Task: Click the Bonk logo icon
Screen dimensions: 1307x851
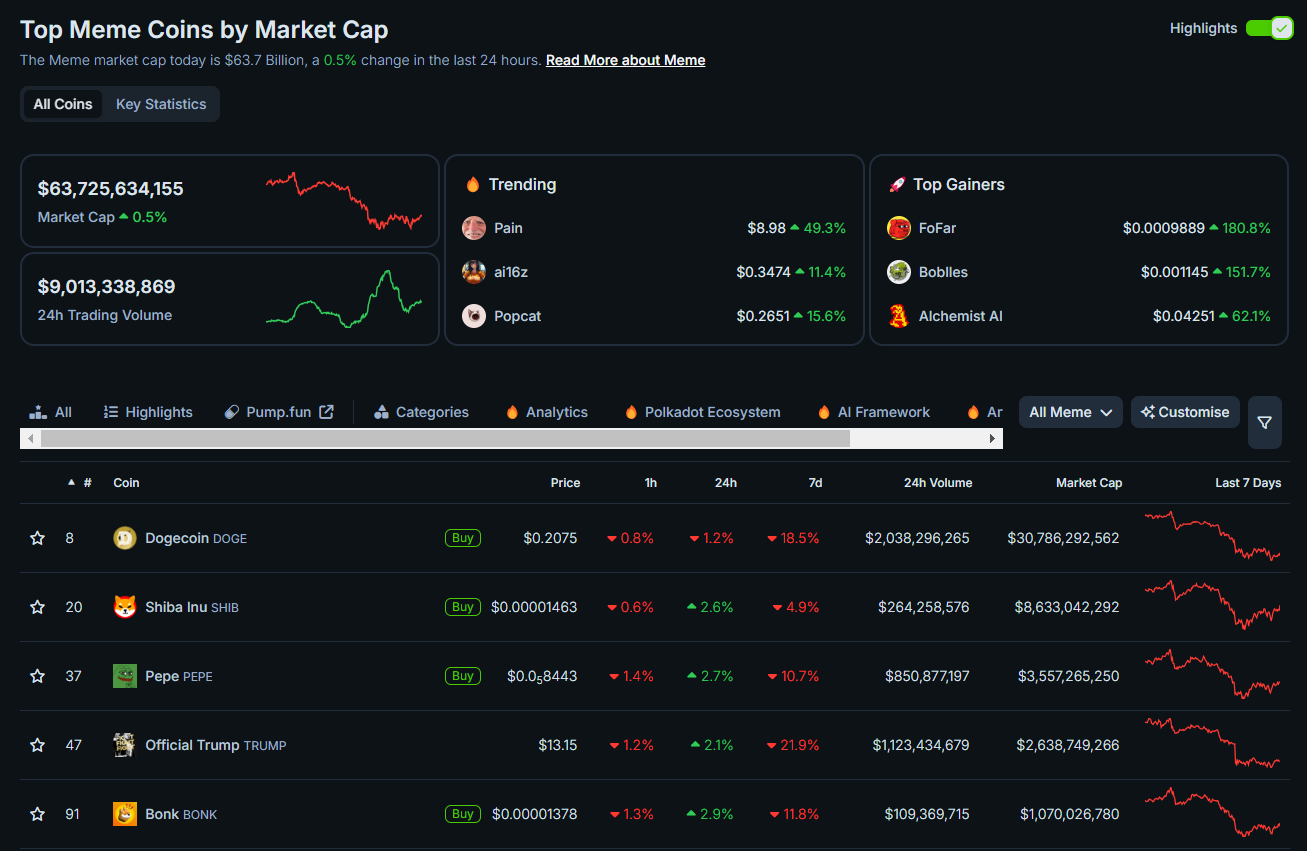Action: pos(125,814)
